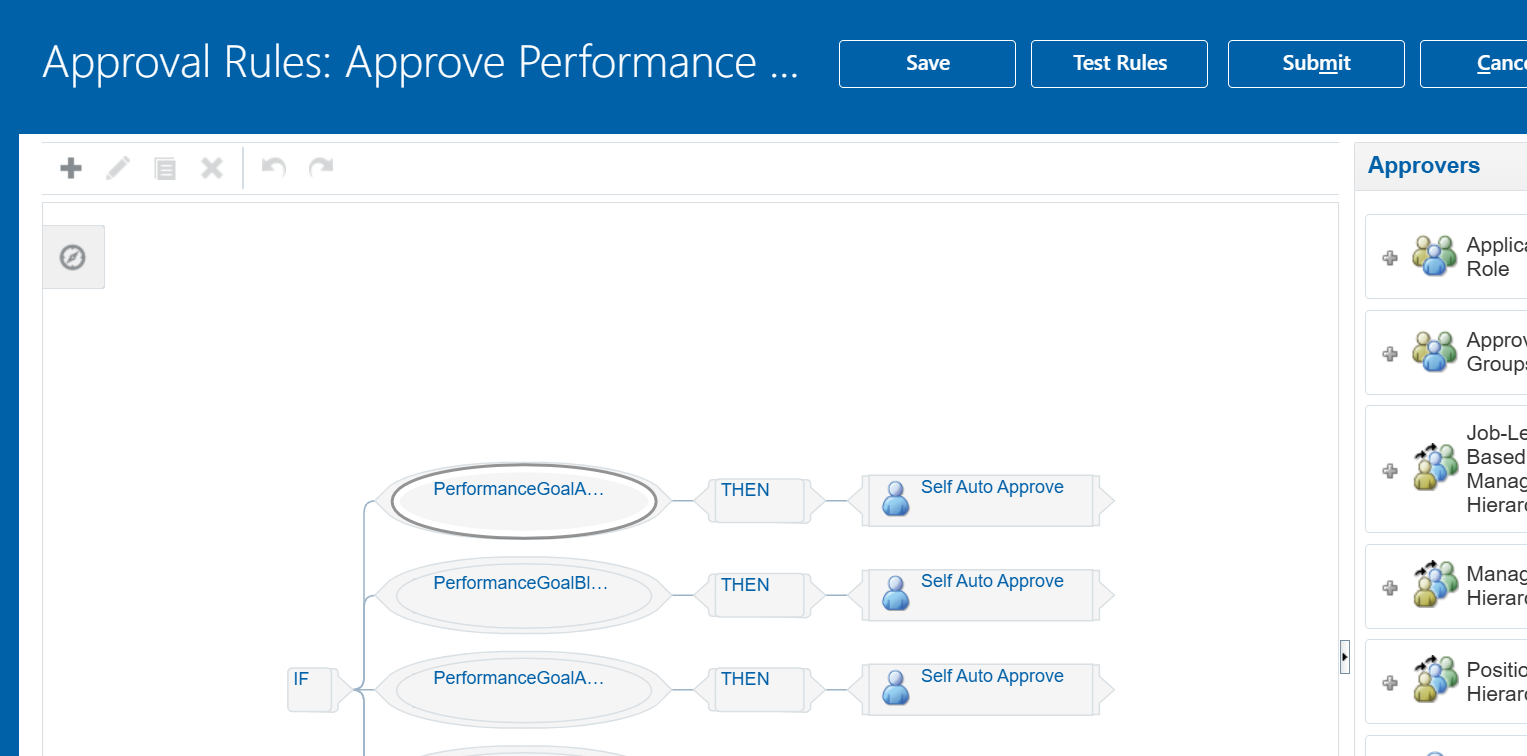The image size is (1527, 756).
Task: Click the plus sign beside Job-Level Based hierarchy
Action: tap(1389, 470)
